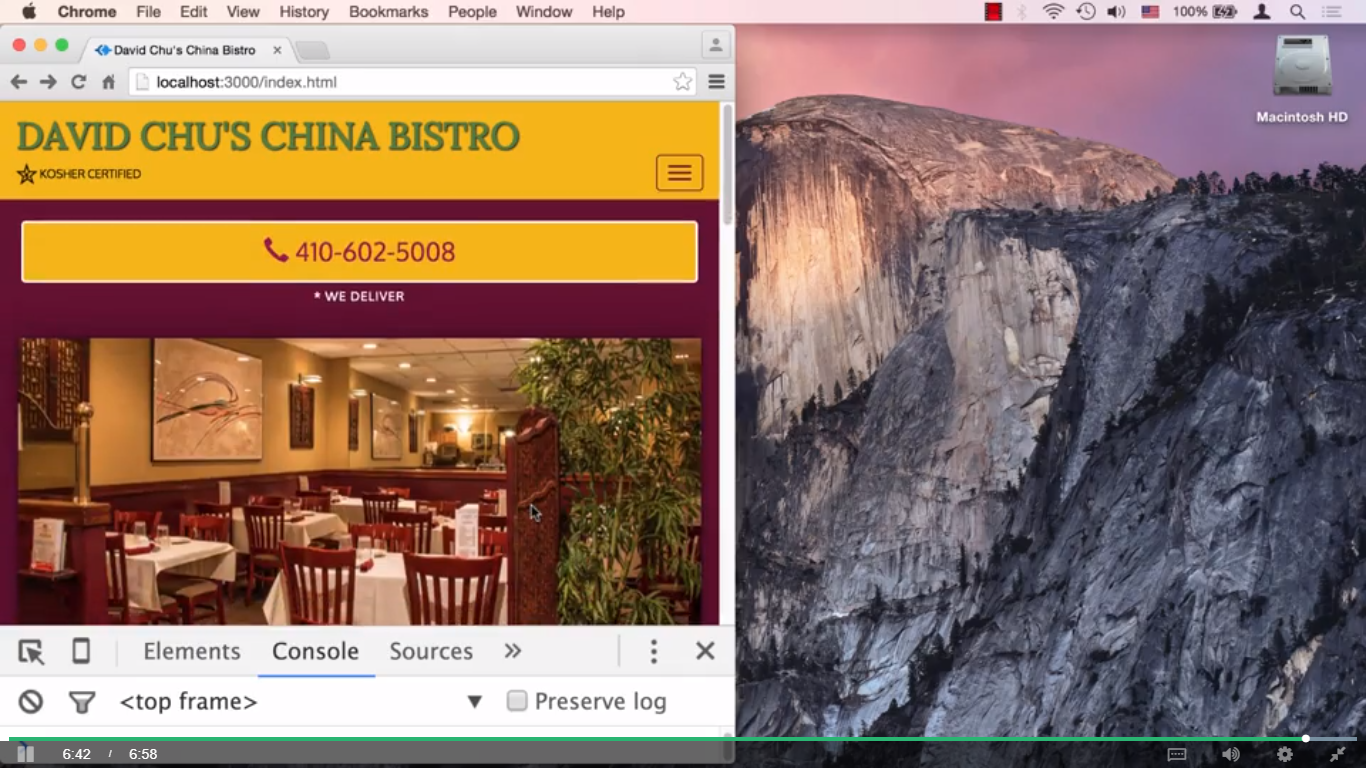This screenshot has height=768, width=1366.
Task: Click the Chrome back arrow
Action: [x=18, y=82]
